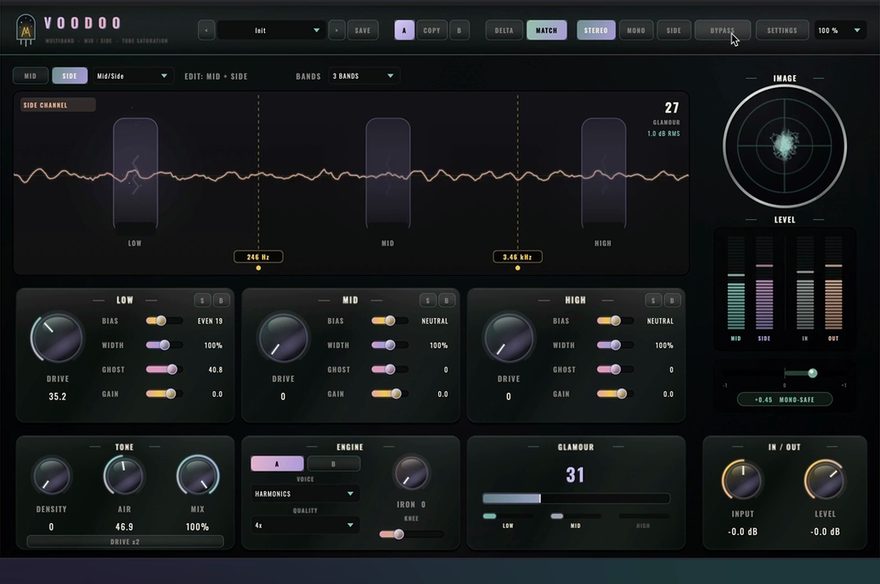Go to previous preset arrow
This screenshot has width=880, height=584.
coord(207,30)
